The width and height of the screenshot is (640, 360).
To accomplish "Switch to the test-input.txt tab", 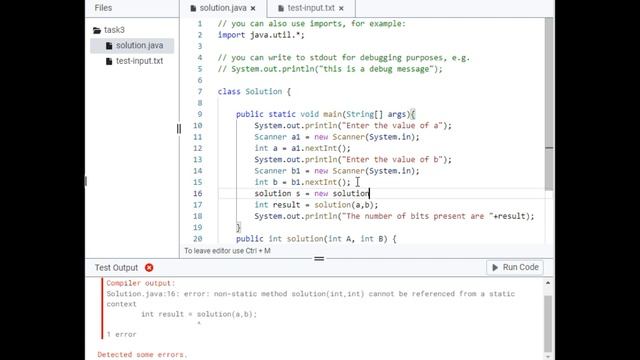I will 311,8.
